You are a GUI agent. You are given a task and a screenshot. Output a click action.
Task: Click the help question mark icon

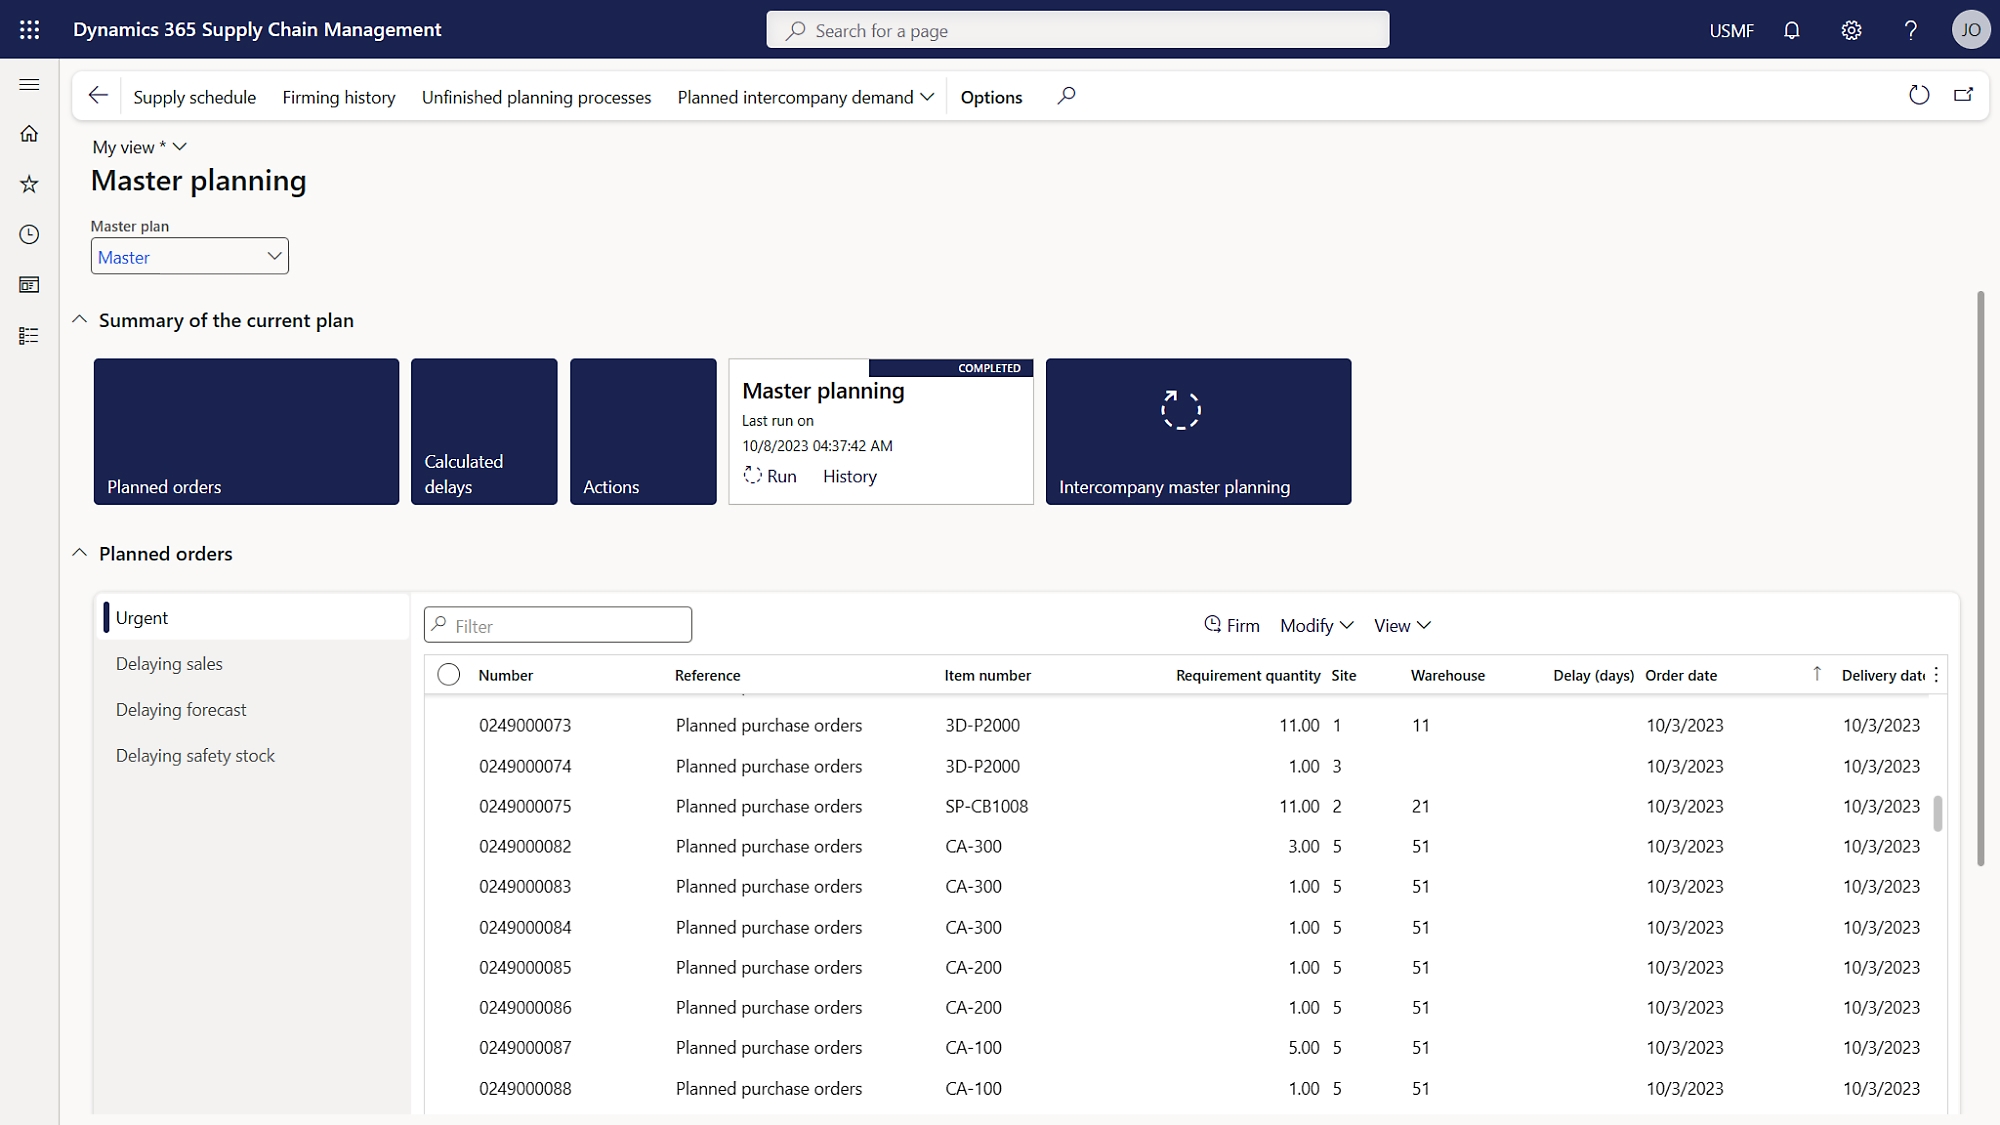[x=1911, y=30]
